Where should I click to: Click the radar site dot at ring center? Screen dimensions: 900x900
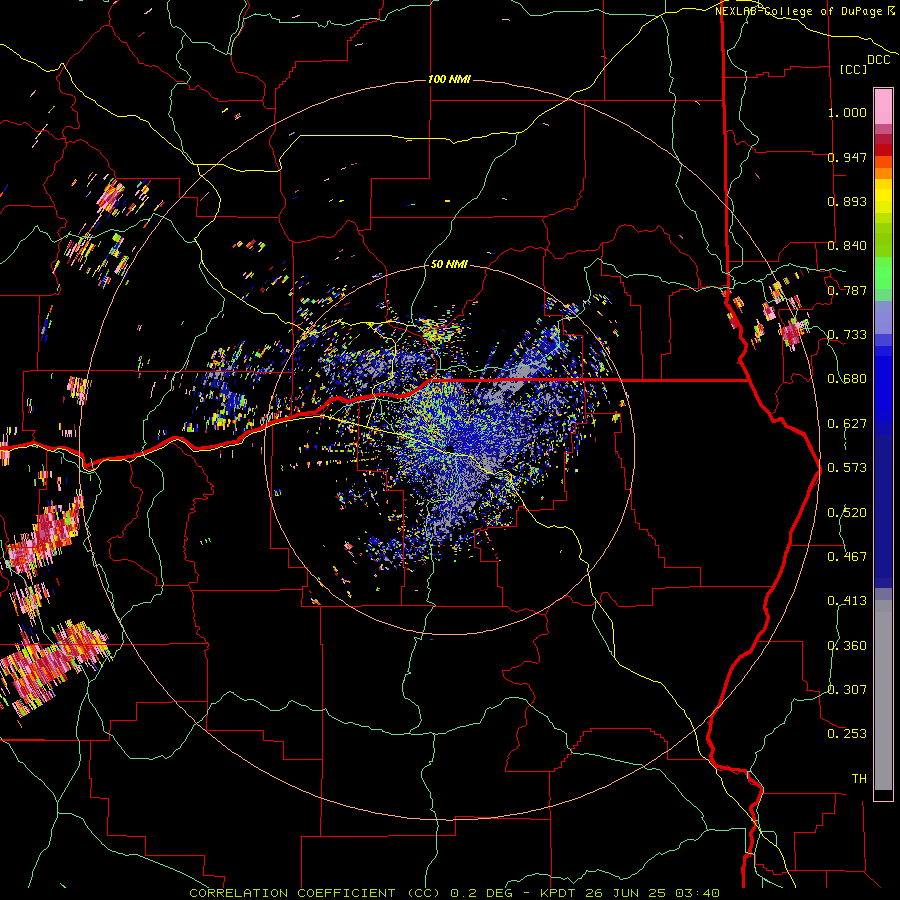click(x=451, y=448)
